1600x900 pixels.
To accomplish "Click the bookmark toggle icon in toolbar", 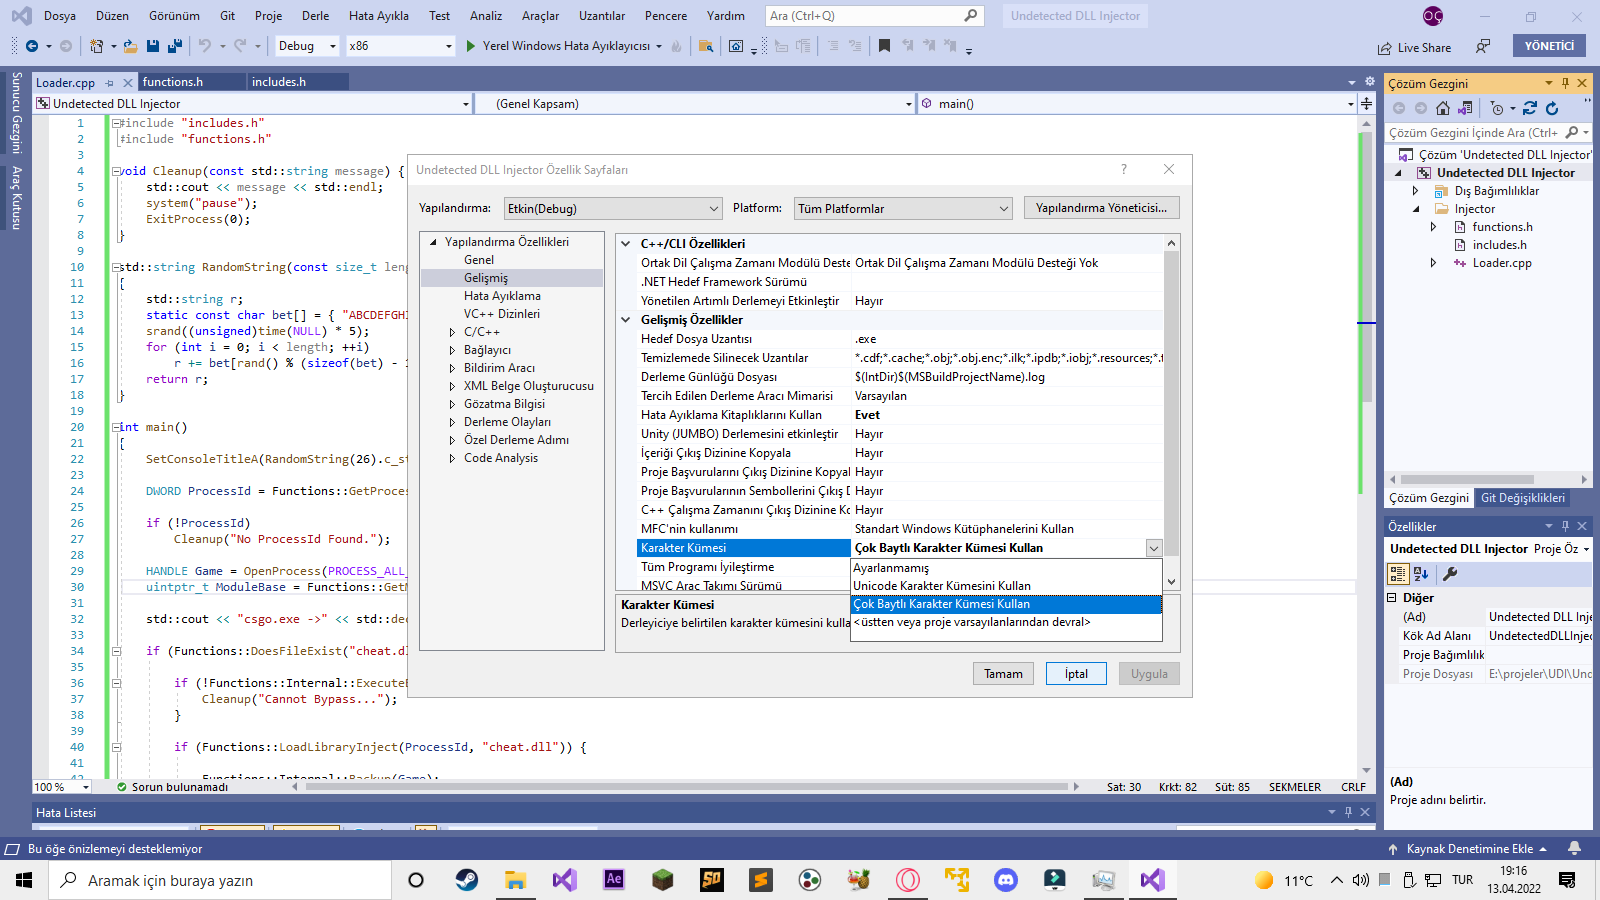I will click(884, 46).
